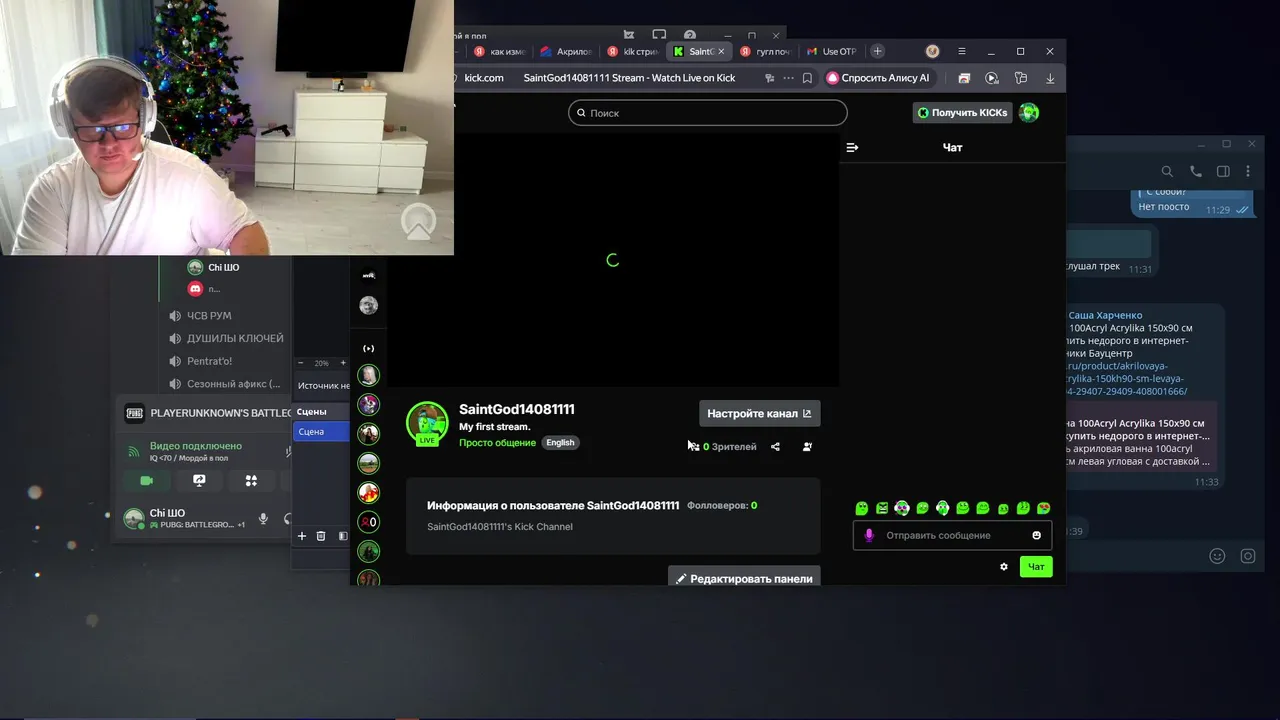Viewport: 1280px width, 720px height.
Task: Open address bar three-dots menu
Action: pos(789,78)
